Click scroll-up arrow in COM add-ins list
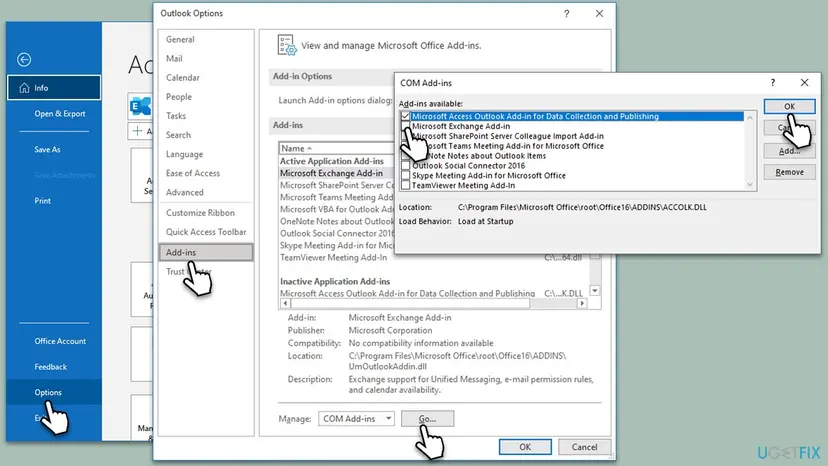This screenshot has width=828, height=466. pos(750,118)
